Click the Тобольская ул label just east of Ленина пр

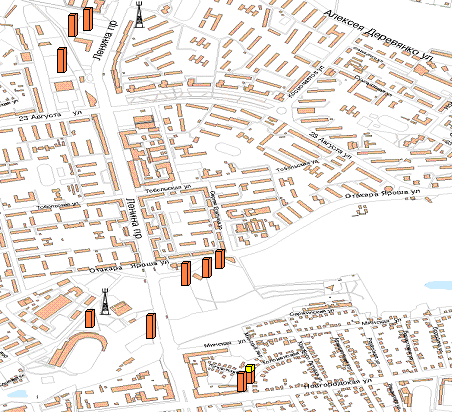pos(168,189)
